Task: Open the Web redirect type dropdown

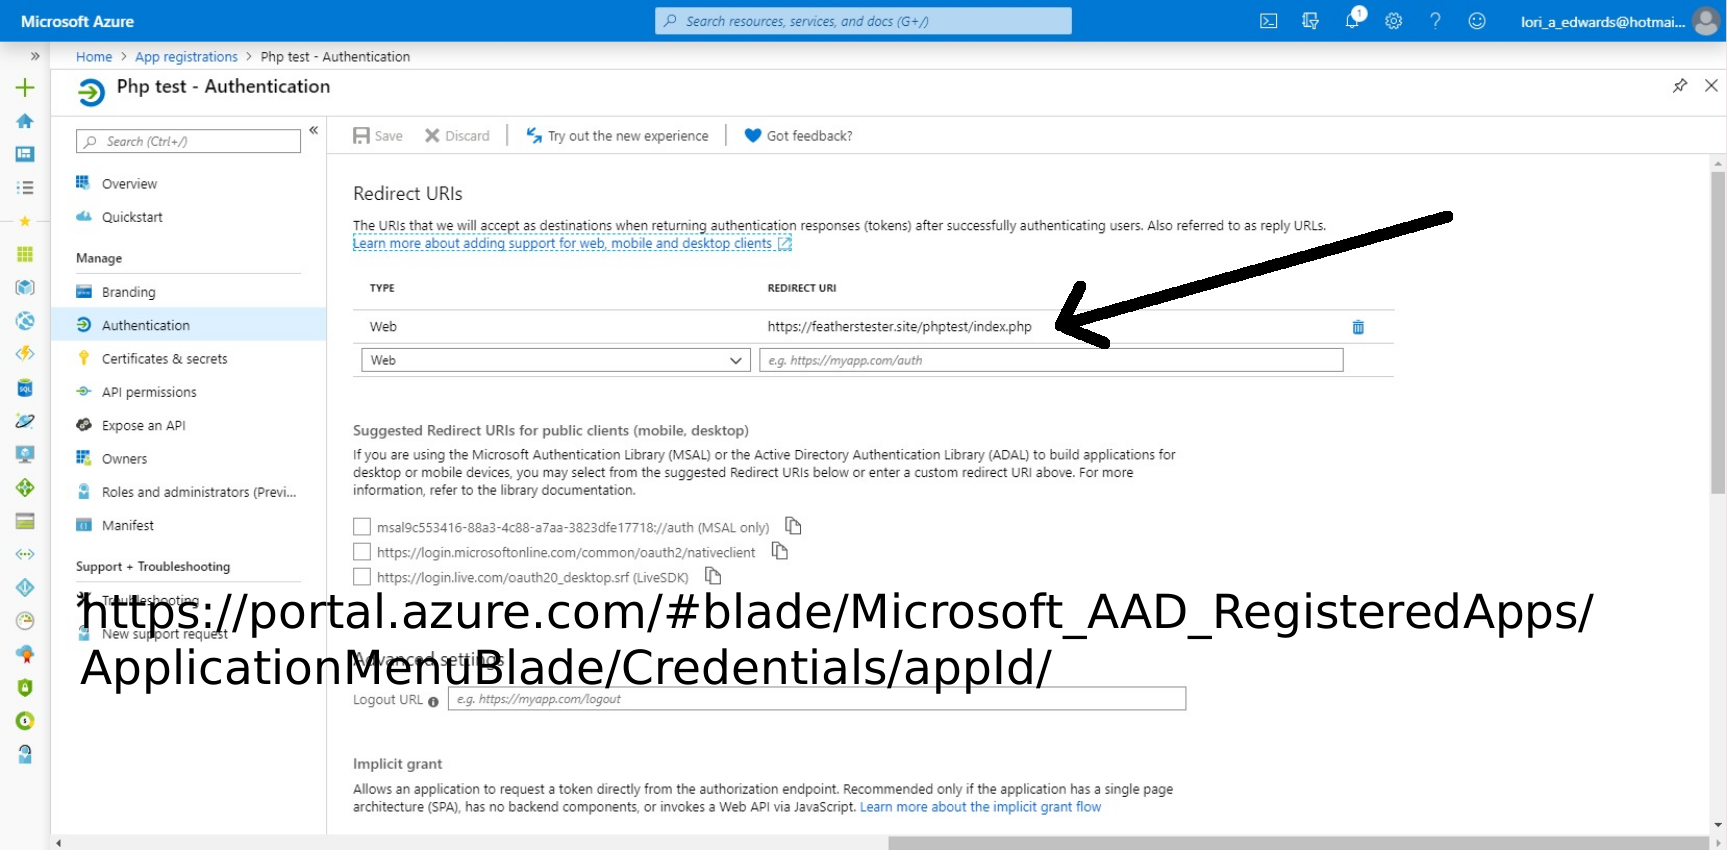Action: [x=556, y=360]
